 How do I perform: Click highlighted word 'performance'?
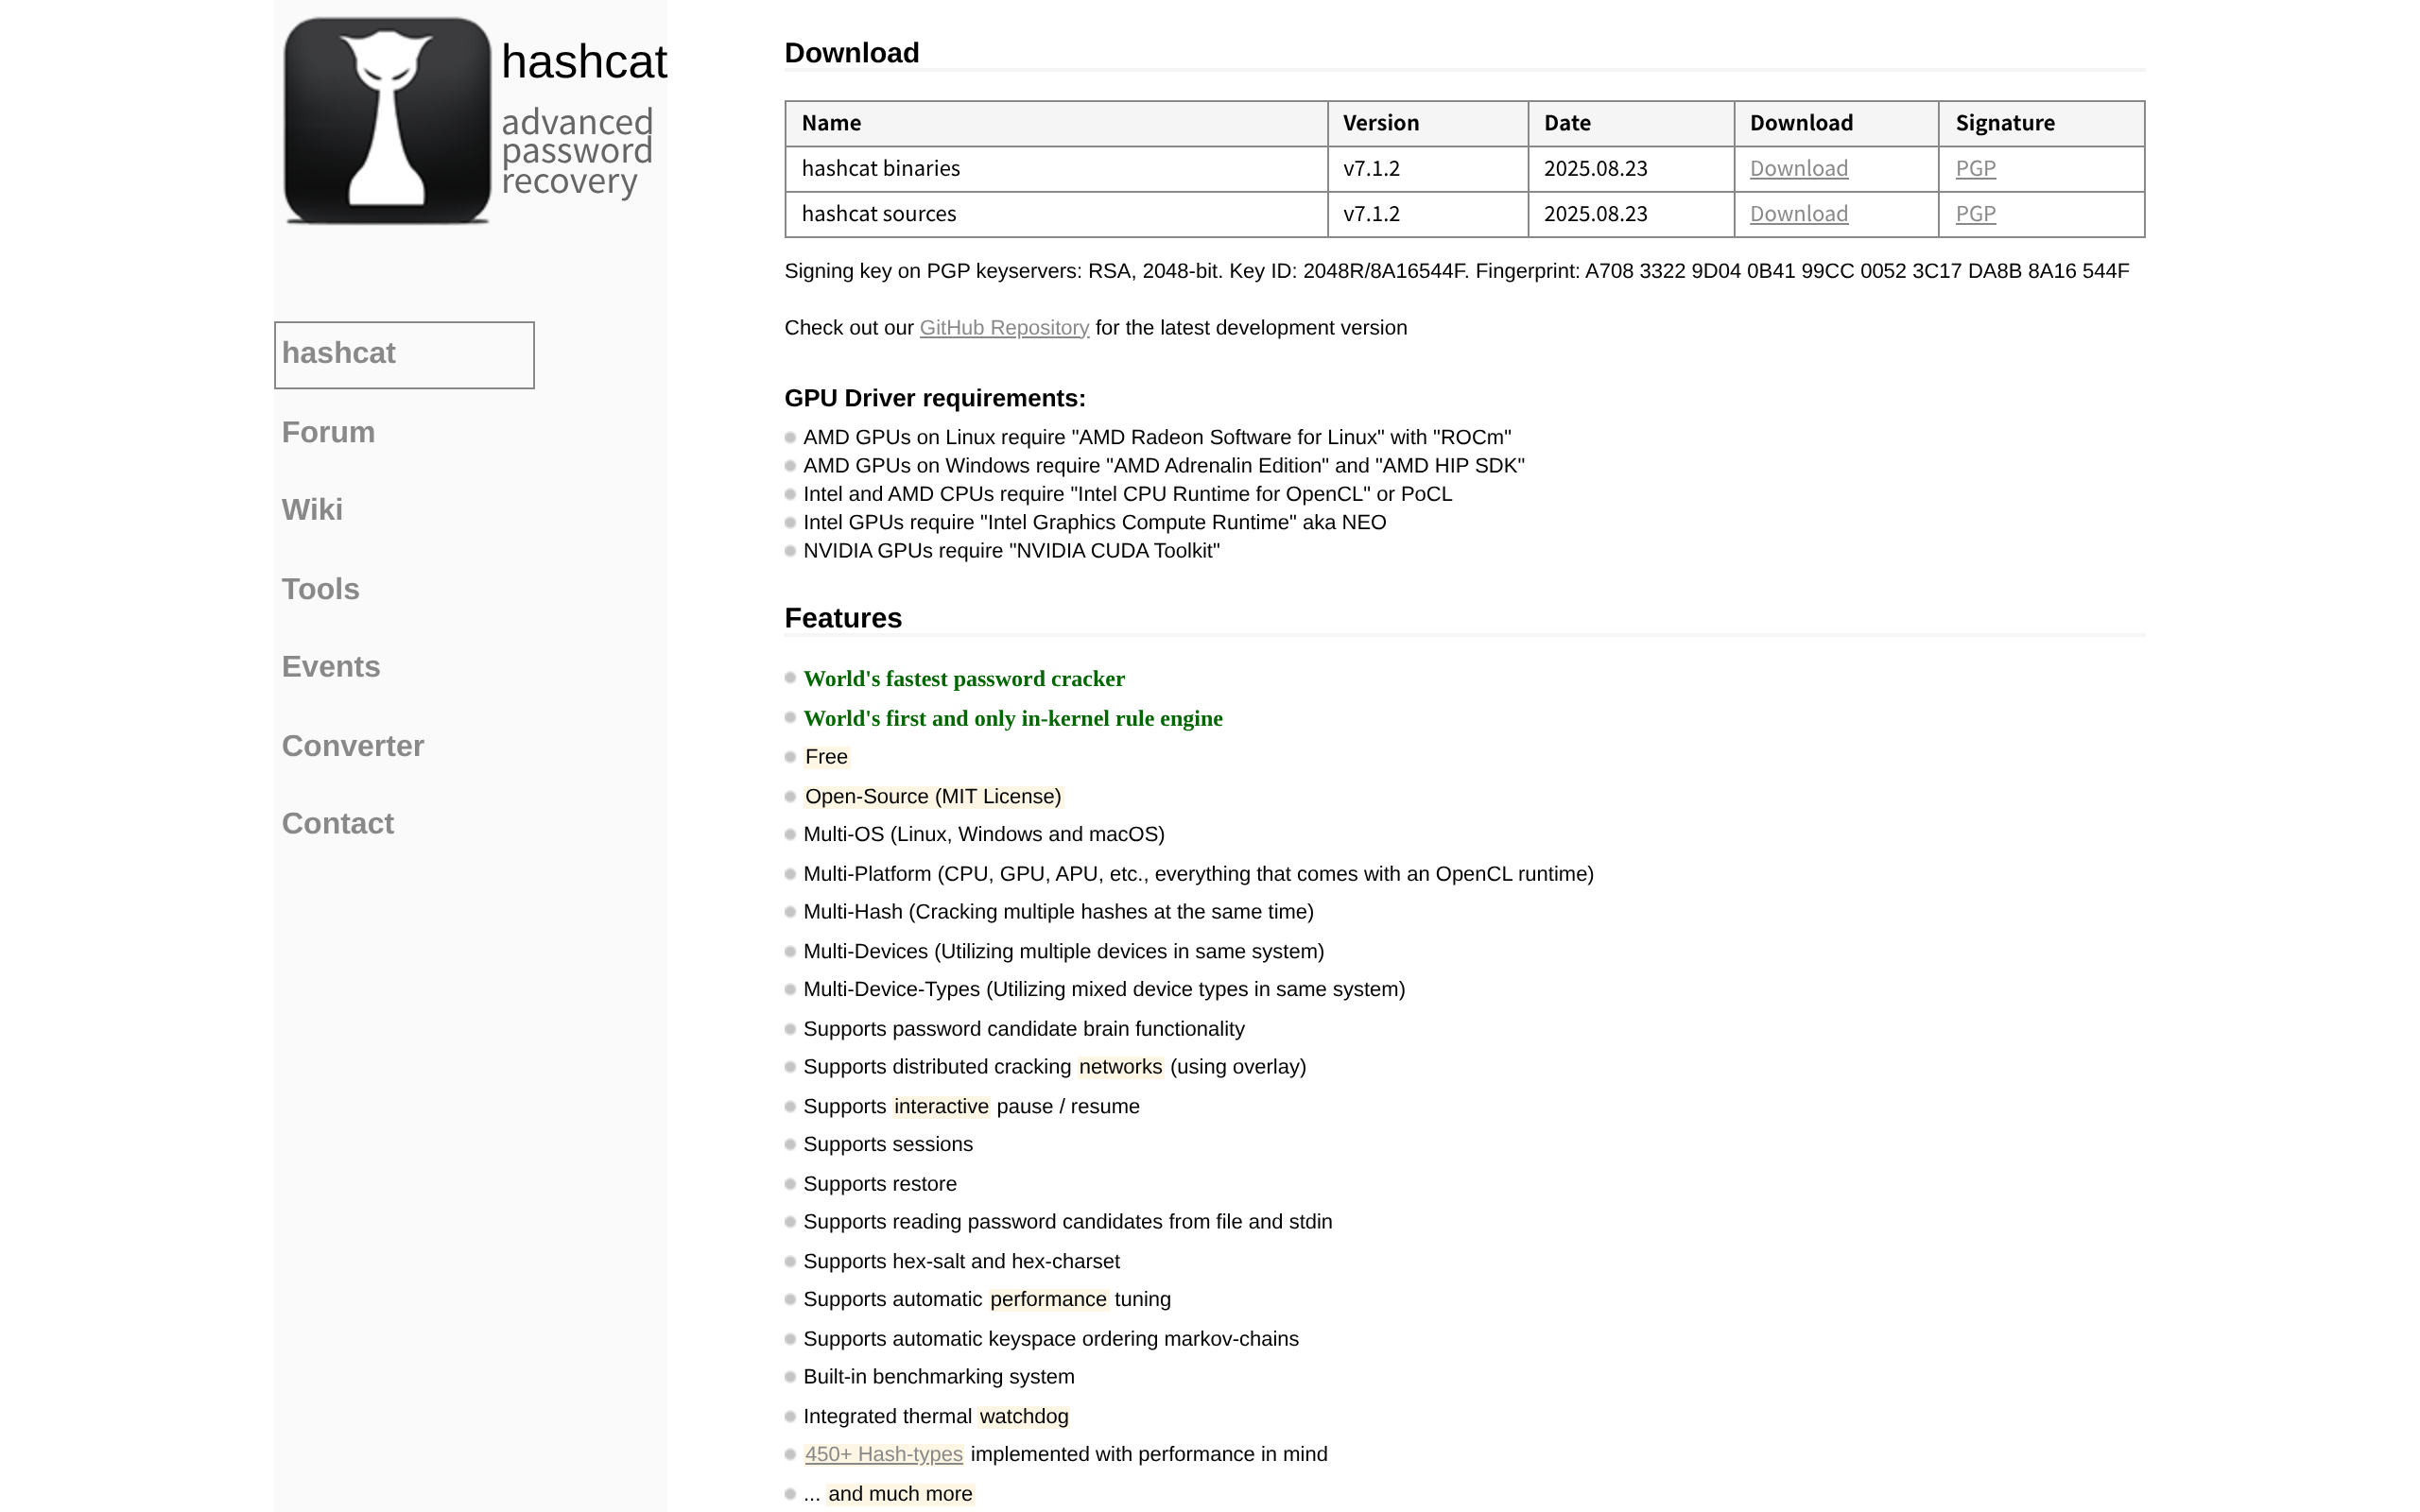1048,1299
